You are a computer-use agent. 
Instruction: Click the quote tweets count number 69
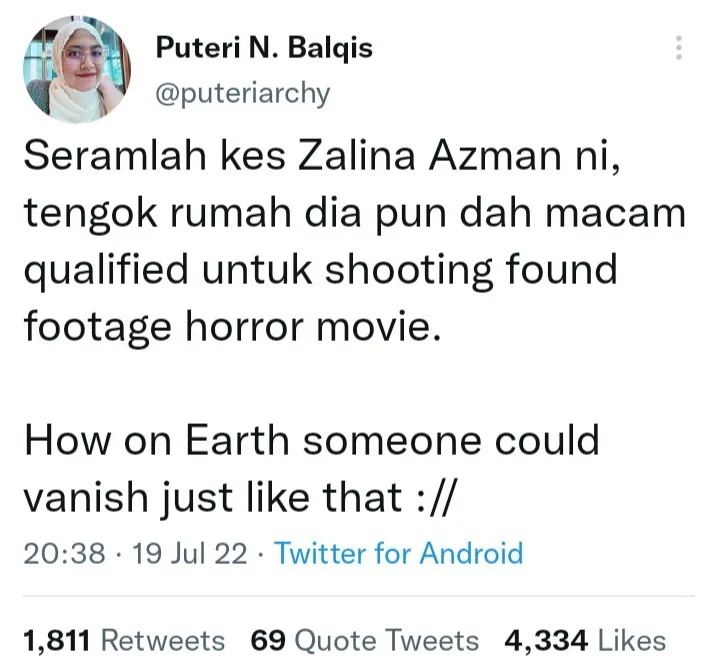click(268, 641)
